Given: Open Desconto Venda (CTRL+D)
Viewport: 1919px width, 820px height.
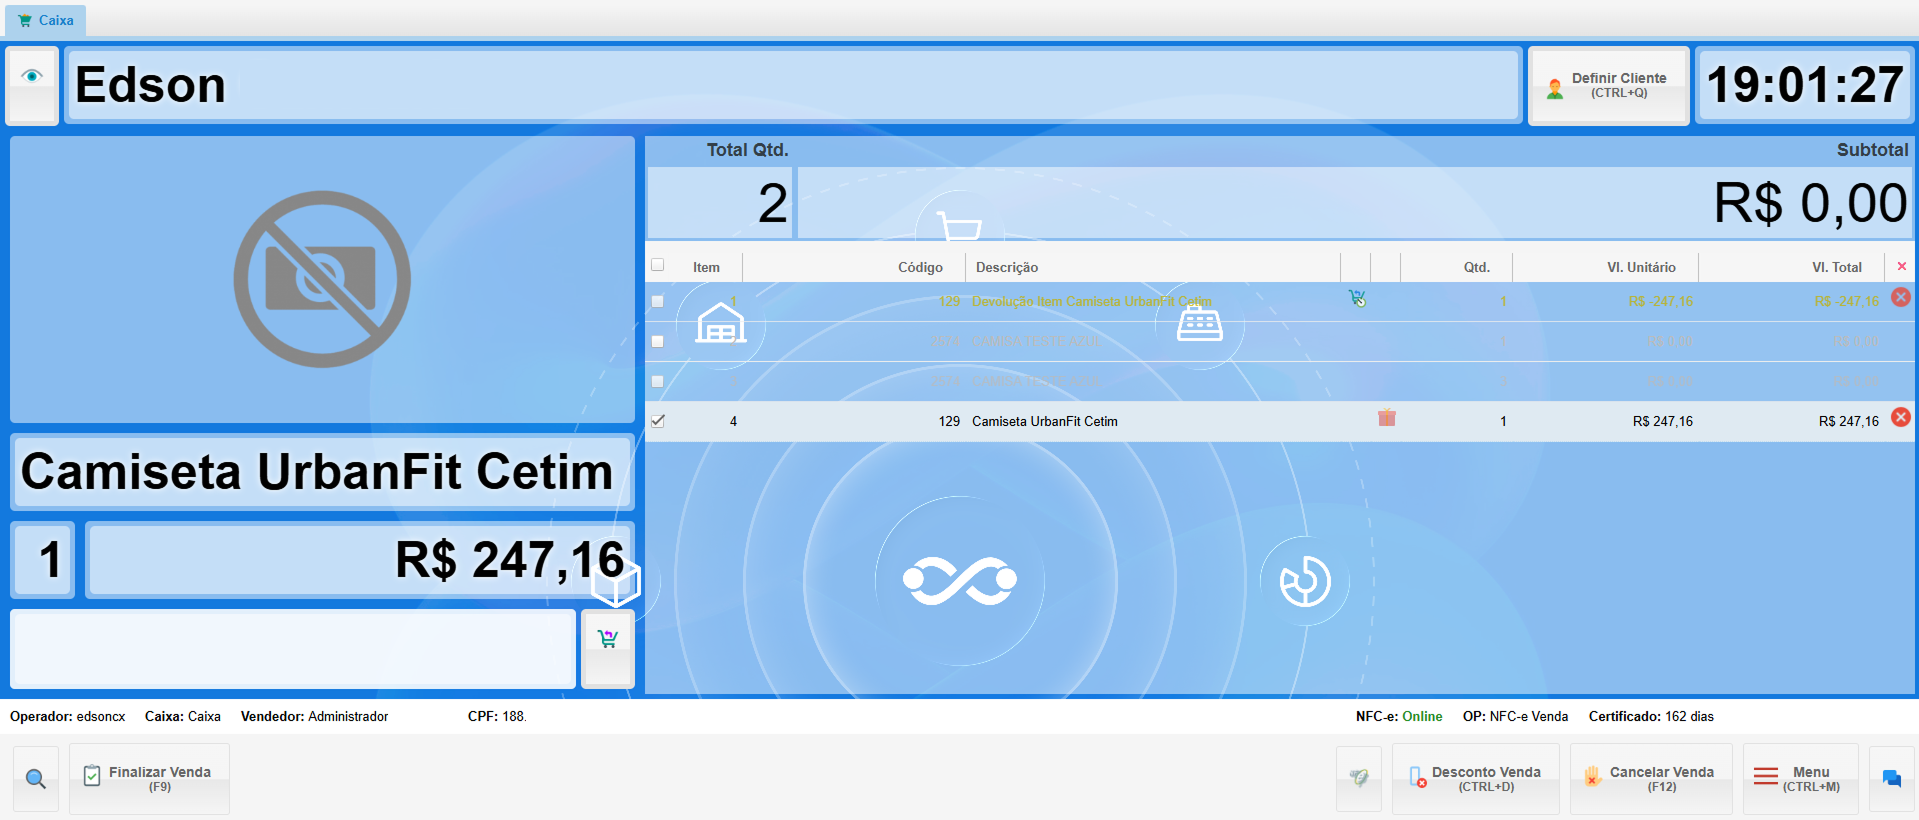Looking at the screenshot, I should (x=1475, y=779).
